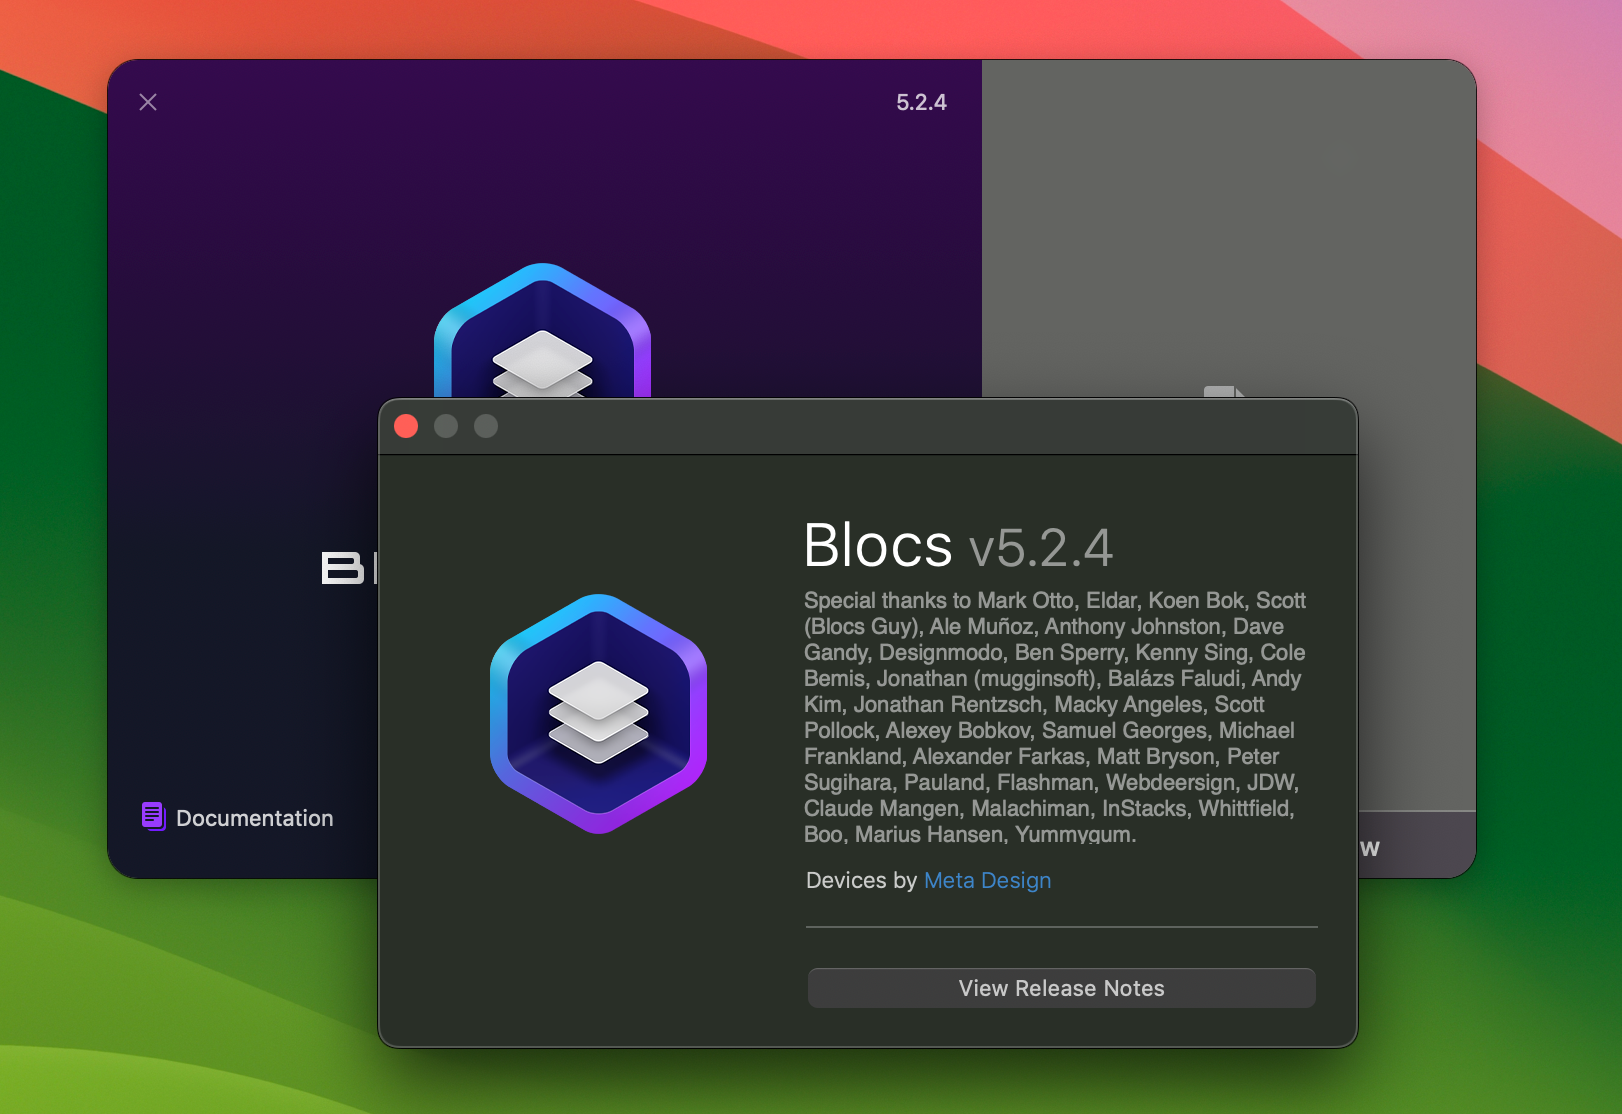Click the 5.2.4 version label in welcome window
Viewport: 1622px width, 1114px height.
click(921, 102)
